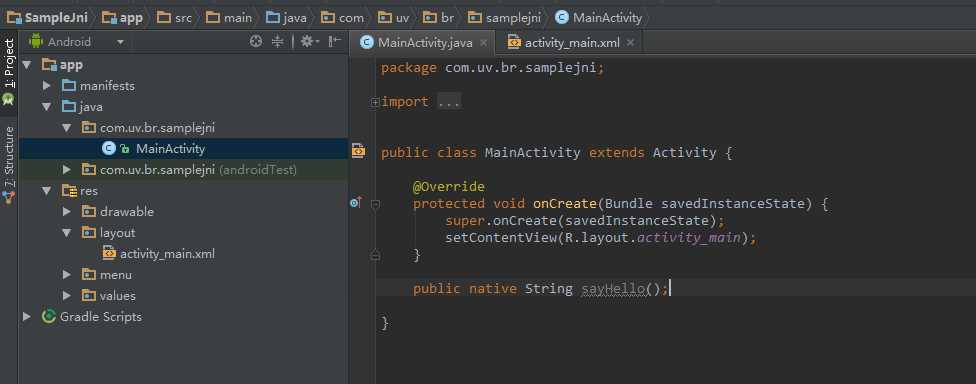Open the Android view dropdown
Viewport: 976px width, 384px height.
(120, 42)
